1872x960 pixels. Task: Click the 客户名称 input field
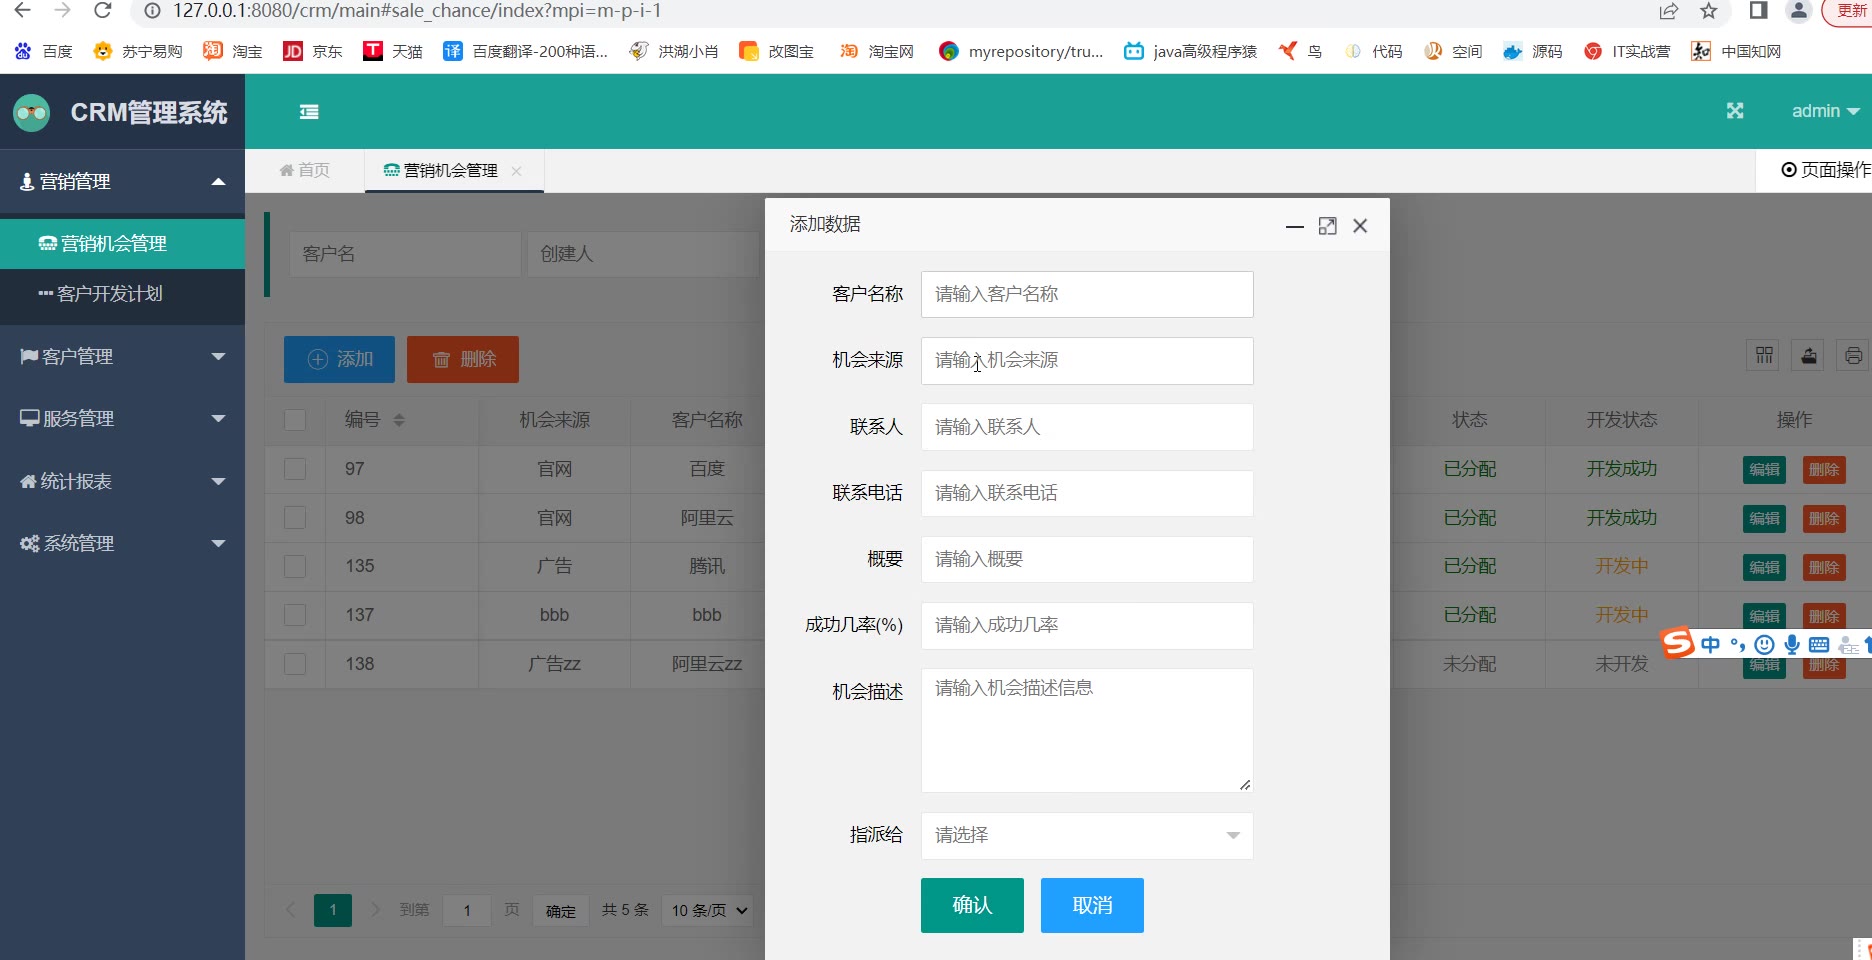tap(1086, 295)
